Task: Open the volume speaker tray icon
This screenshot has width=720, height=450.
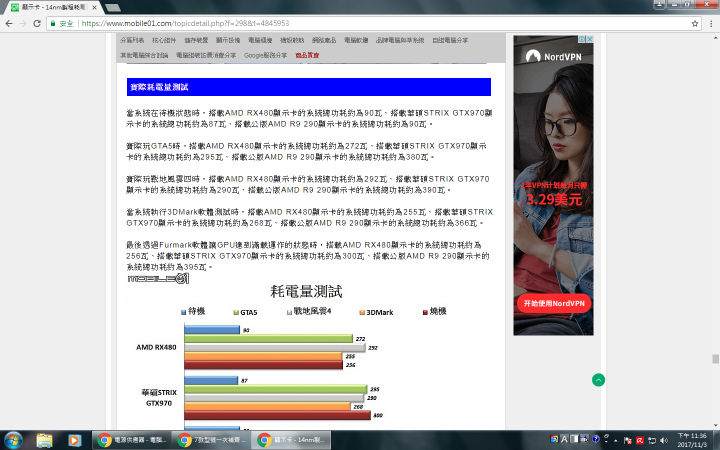Action: (664, 441)
